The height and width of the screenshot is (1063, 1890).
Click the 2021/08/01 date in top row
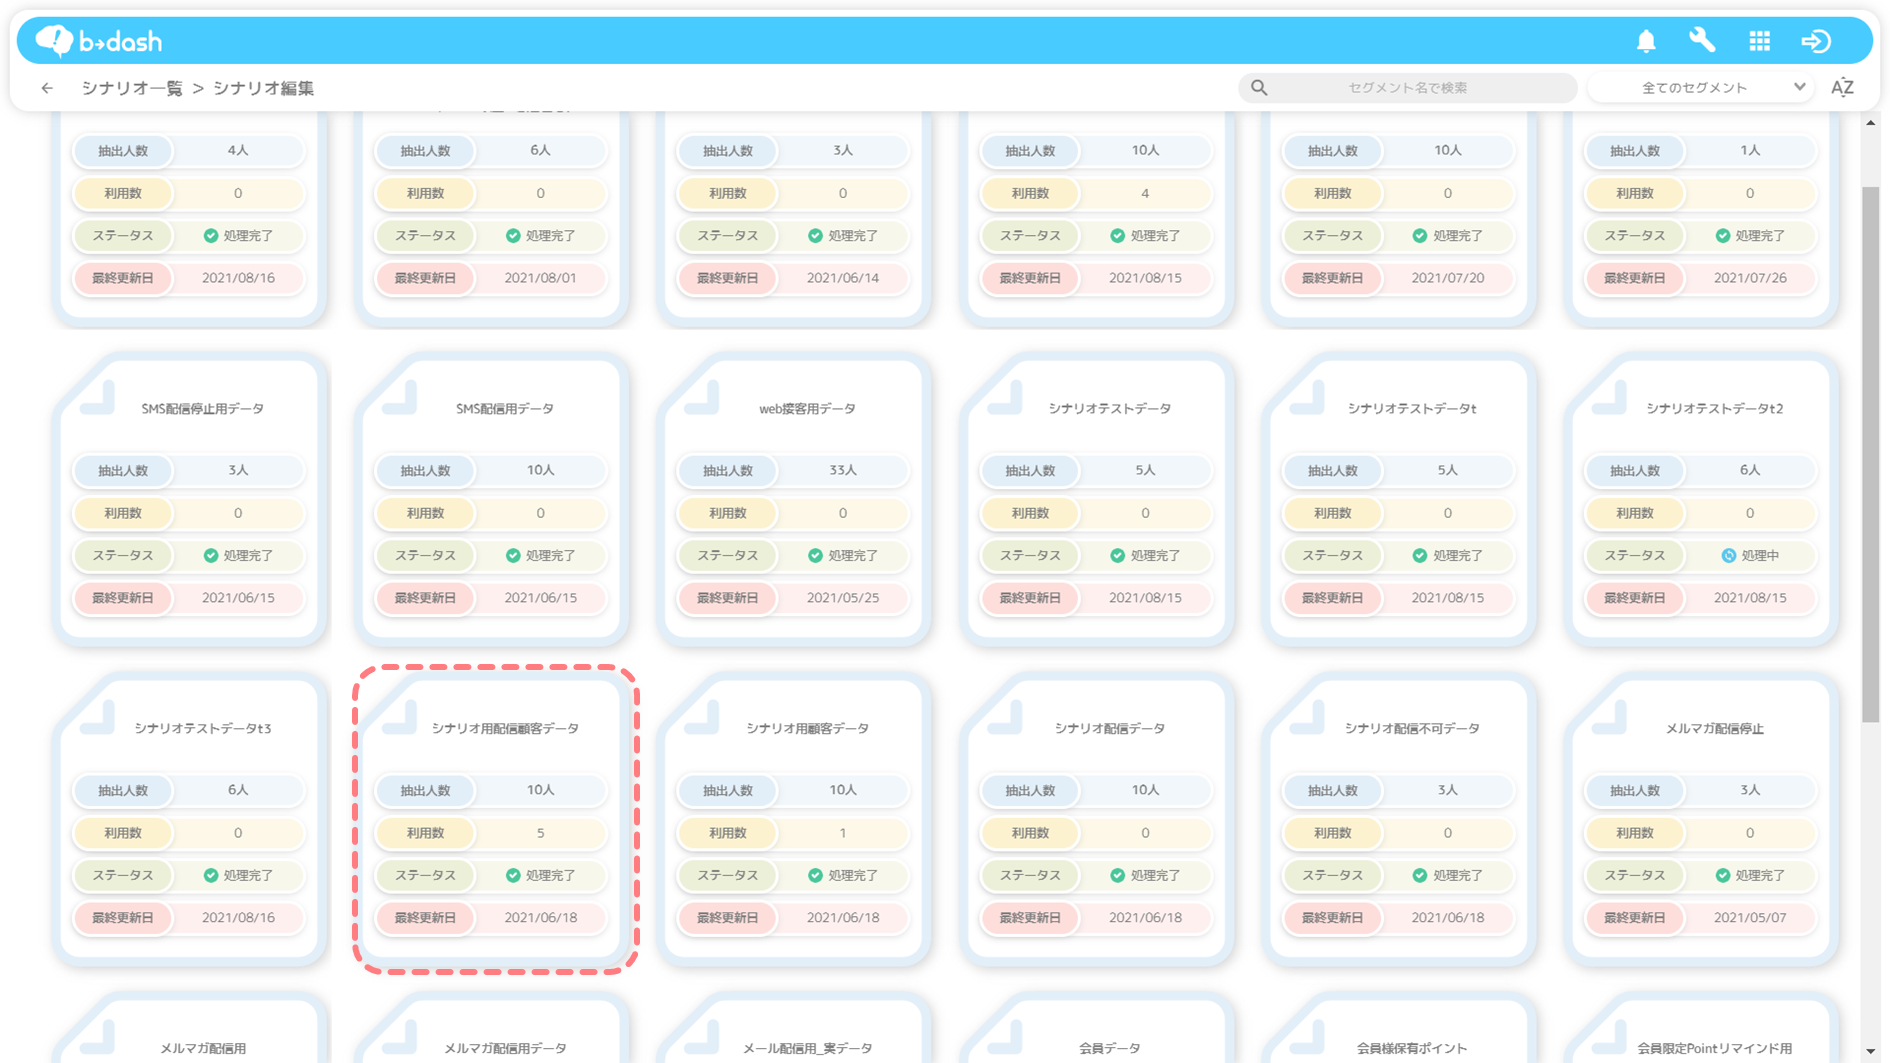click(x=540, y=278)
